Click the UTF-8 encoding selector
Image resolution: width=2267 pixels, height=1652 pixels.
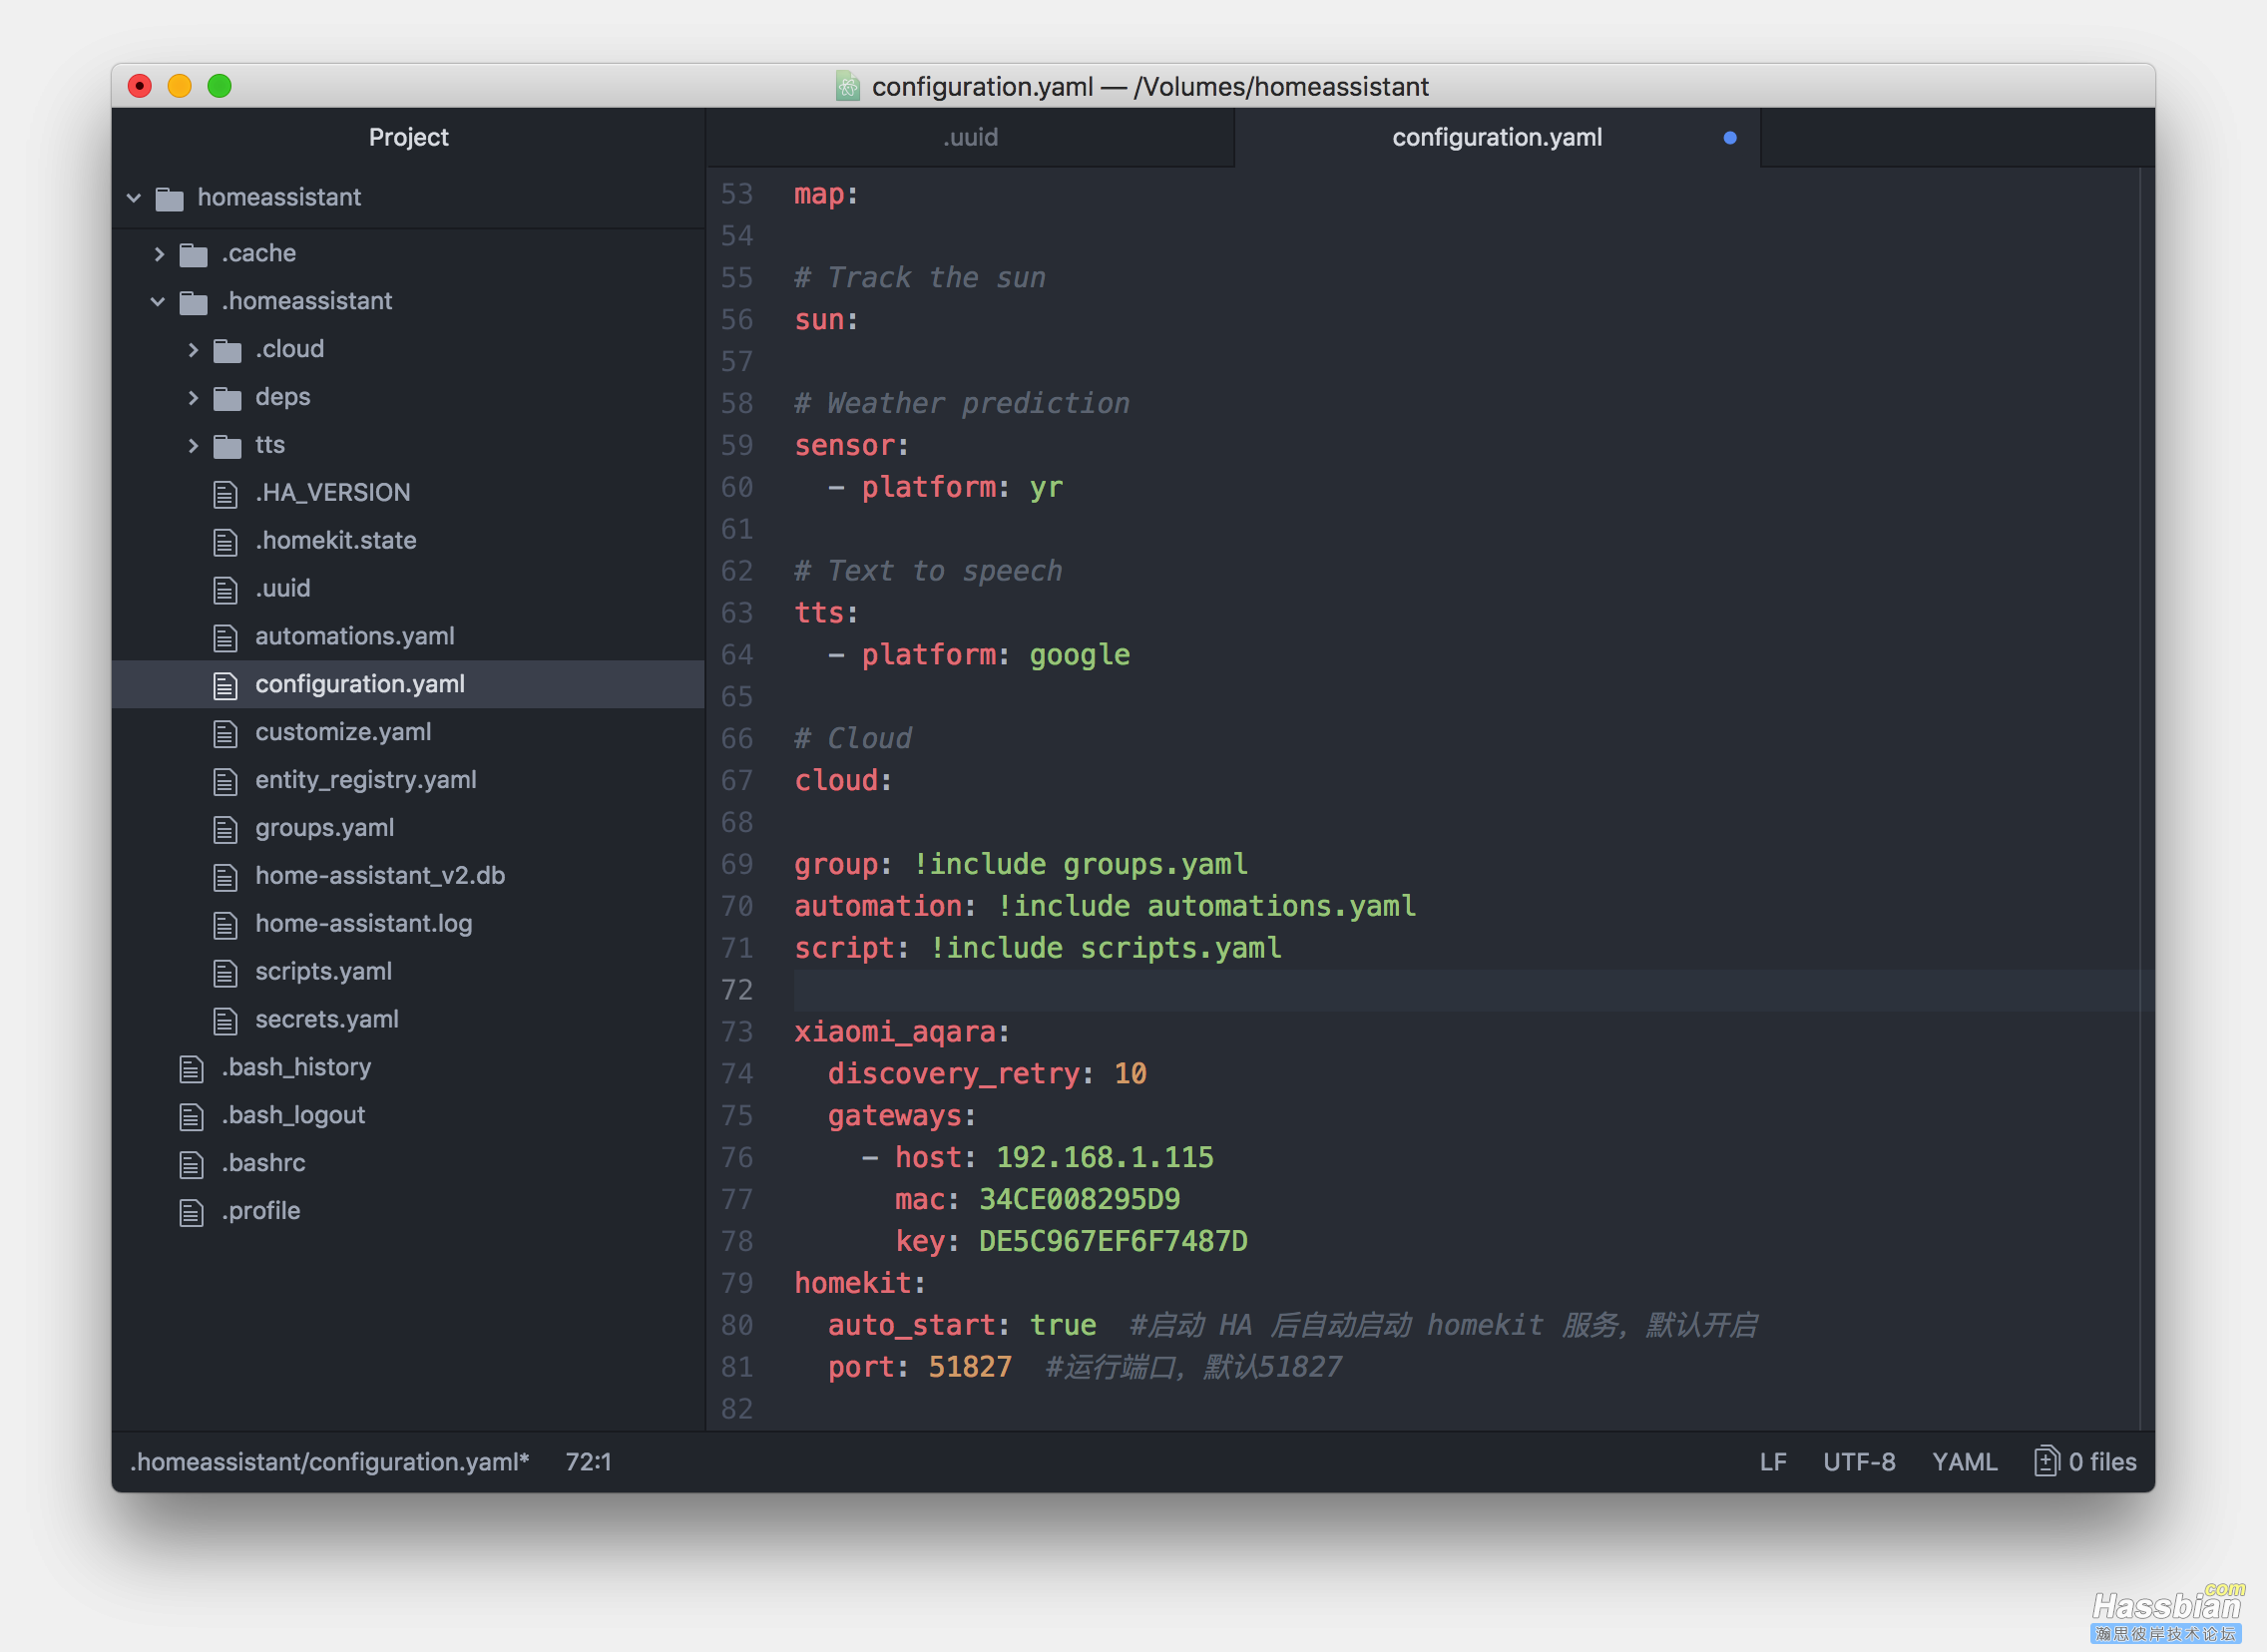tap(1859, 1461)
